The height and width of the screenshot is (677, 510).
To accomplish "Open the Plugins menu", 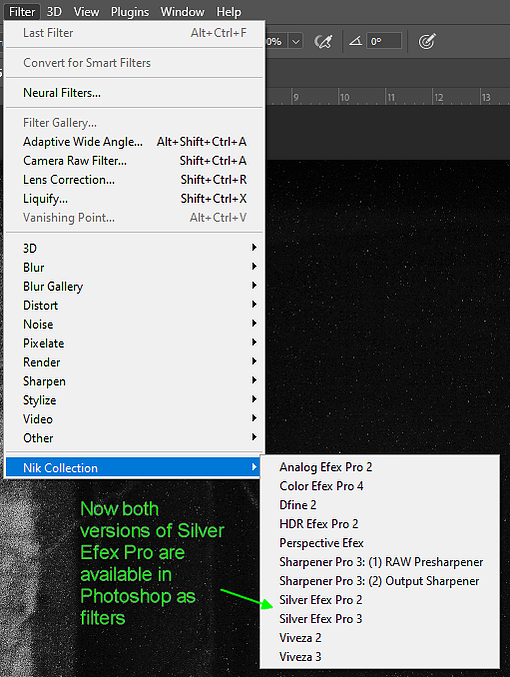I will [130, 12].
